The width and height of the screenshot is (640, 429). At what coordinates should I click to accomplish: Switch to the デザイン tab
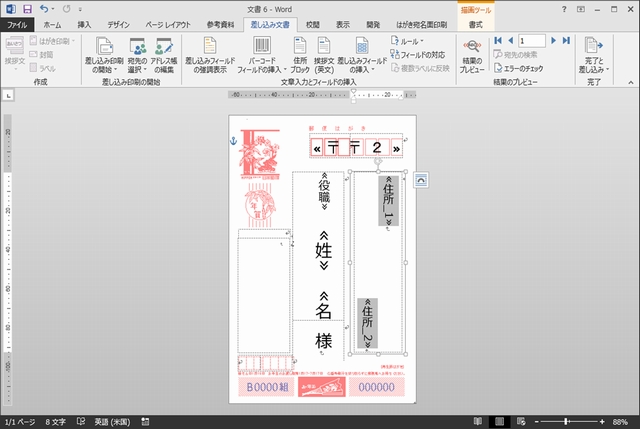(118, 25)
